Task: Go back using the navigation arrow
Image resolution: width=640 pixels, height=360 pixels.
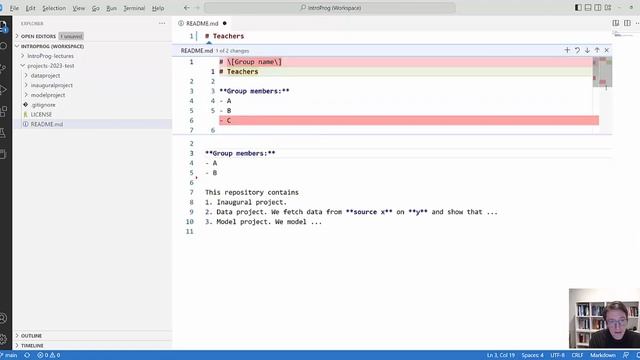Action: coord(187,8)
